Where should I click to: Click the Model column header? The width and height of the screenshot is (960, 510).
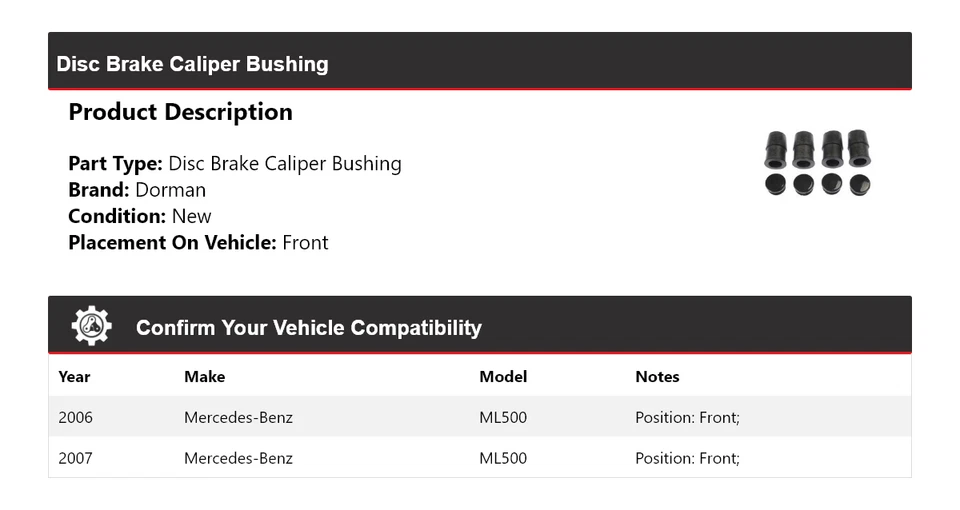point(503,377)
